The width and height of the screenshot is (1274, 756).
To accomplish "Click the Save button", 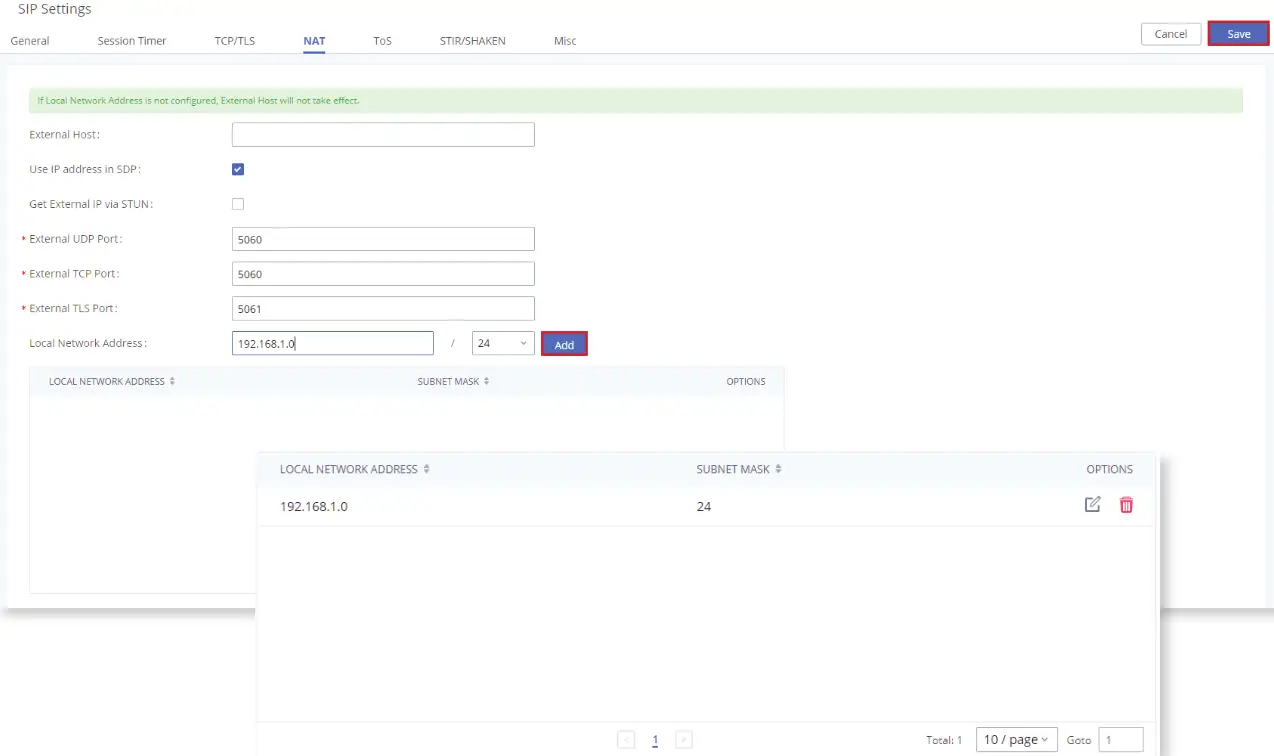I will 1238,34.
